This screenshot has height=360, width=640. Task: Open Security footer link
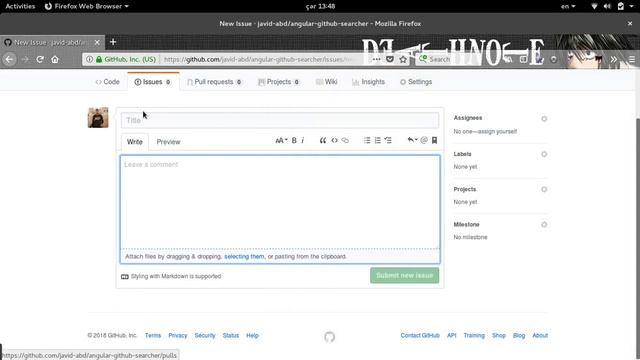[x=205, y=336]
